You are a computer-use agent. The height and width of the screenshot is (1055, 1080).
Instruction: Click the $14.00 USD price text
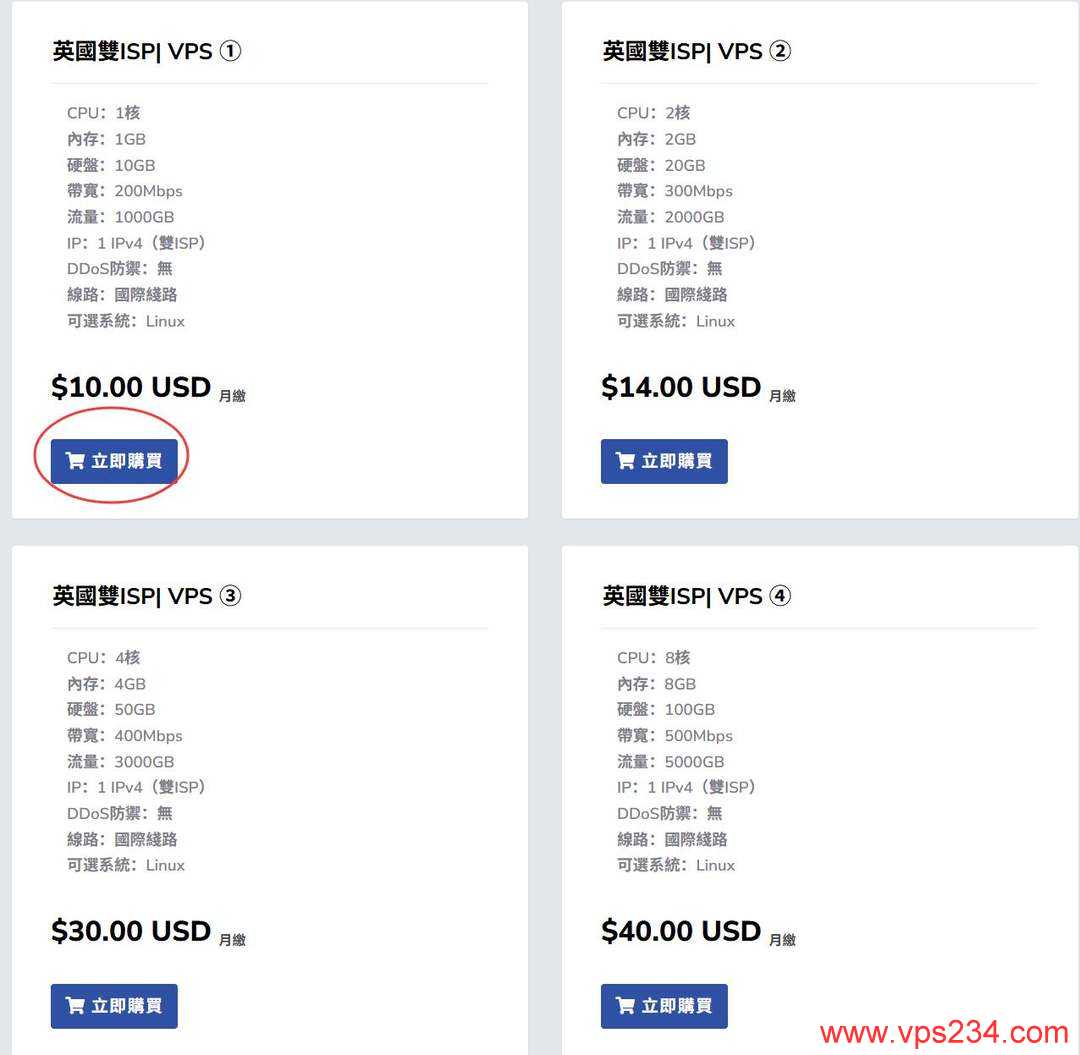pos(680,387)
